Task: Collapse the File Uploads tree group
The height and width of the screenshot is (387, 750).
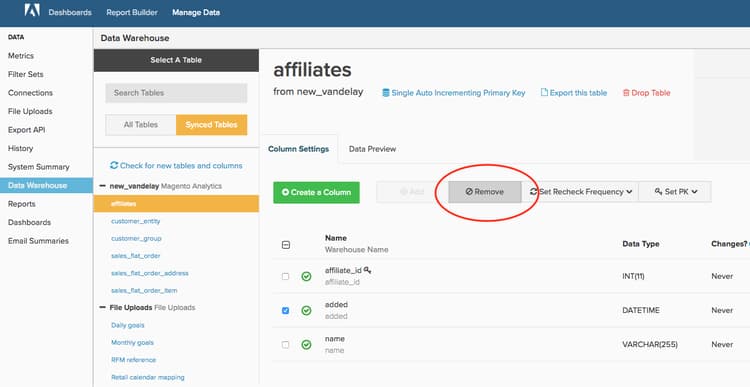Action: tap(102, 308)
